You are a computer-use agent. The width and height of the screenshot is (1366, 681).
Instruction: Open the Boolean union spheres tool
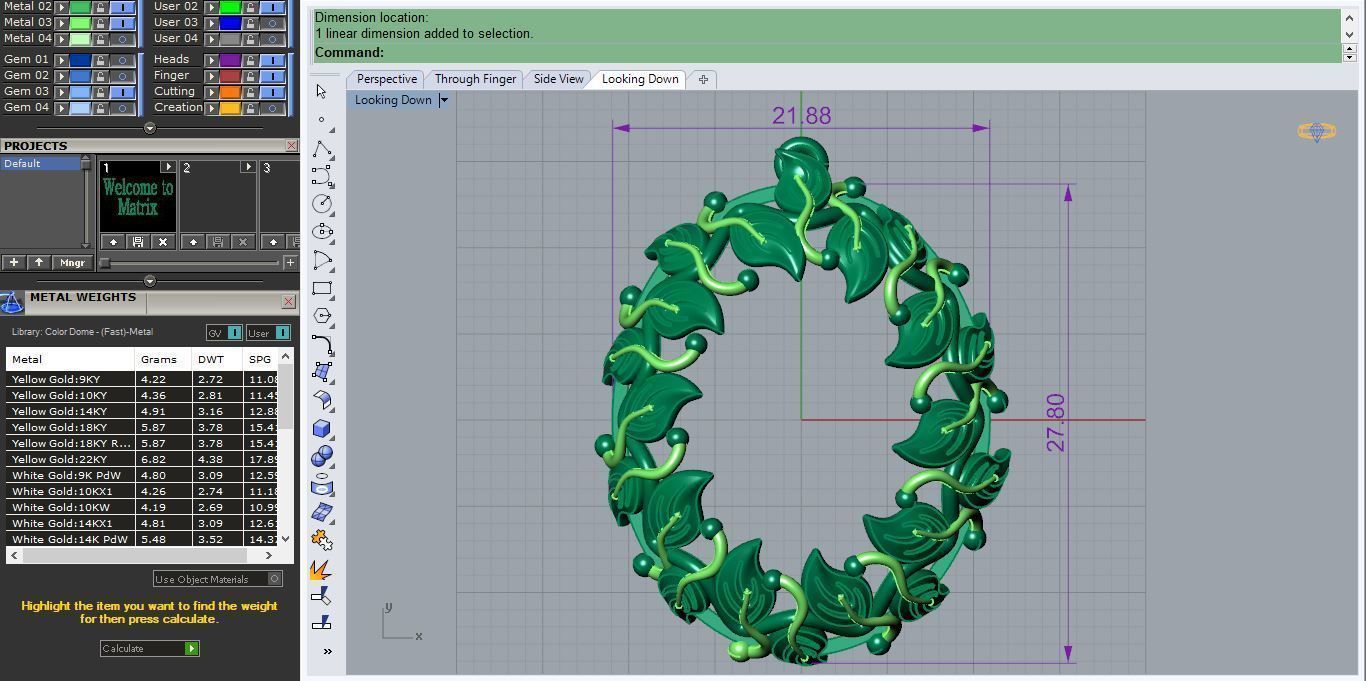pyautogui.click(x=322, y=456)
